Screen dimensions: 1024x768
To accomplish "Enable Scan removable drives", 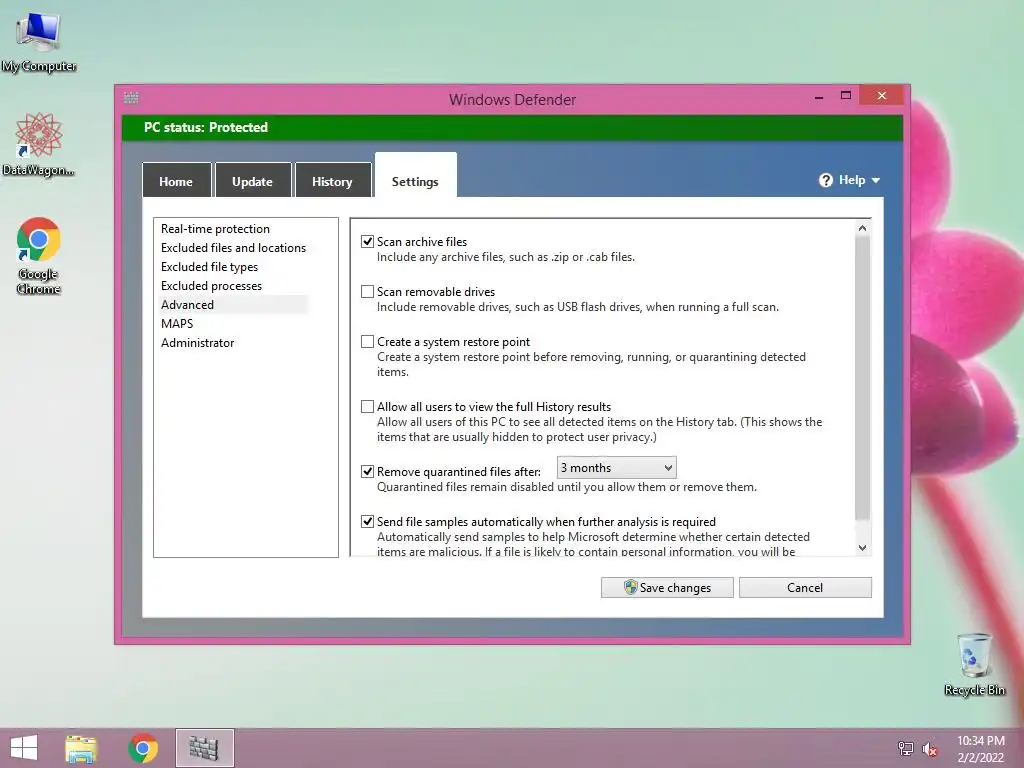I will click(368, 292).
